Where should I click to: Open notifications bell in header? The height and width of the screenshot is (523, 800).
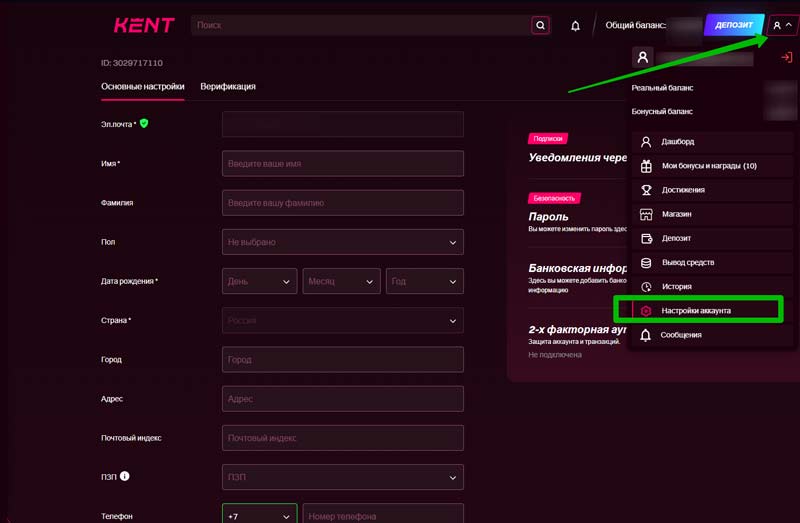point(575,26)
